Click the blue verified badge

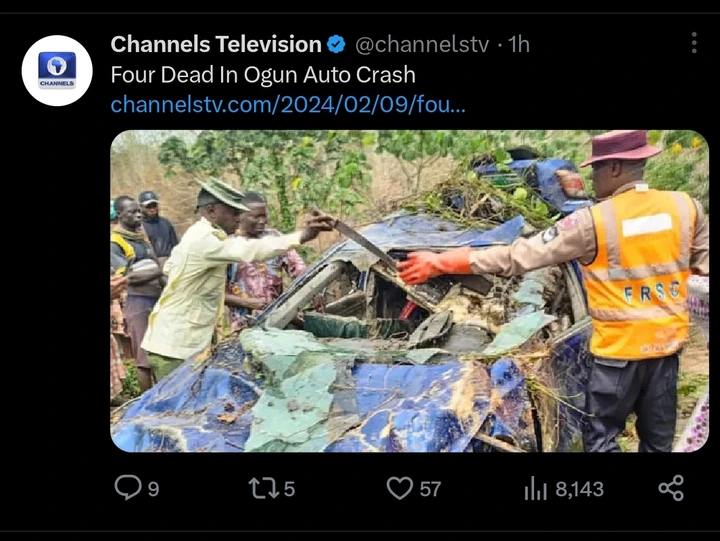(336, 45)
